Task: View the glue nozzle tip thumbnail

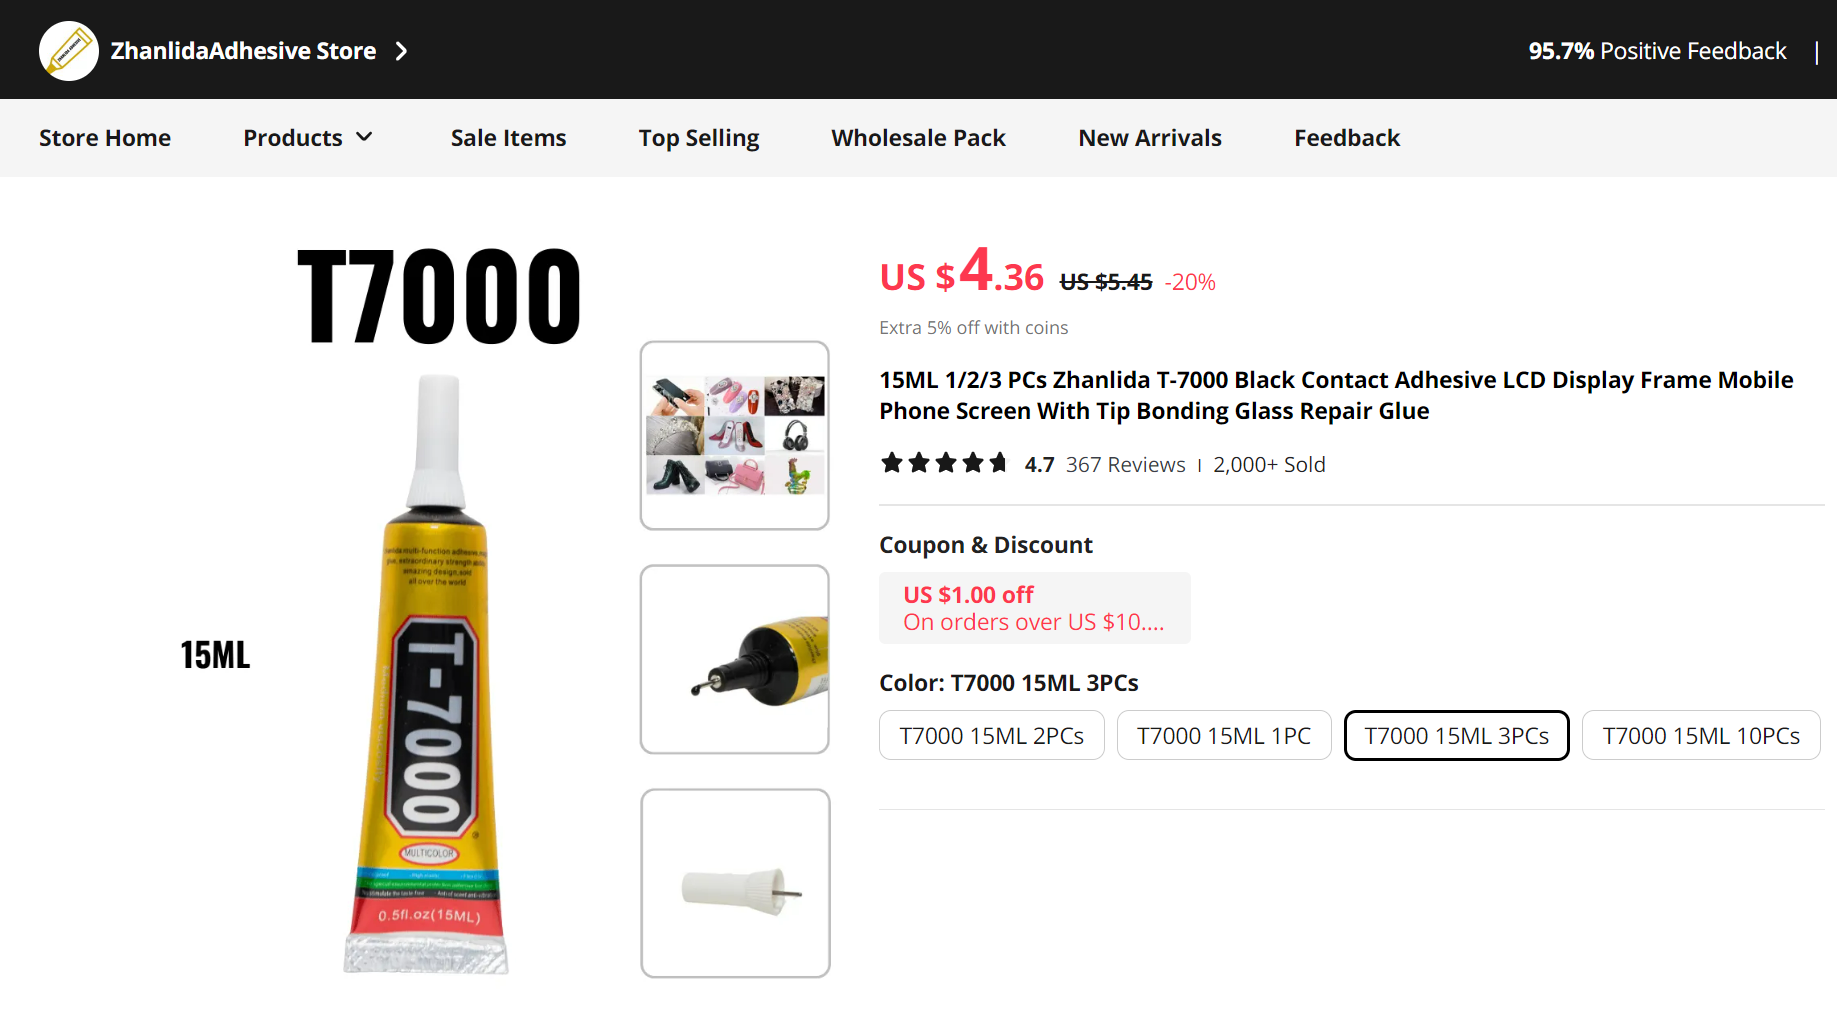Action: (x=735, y=660)
